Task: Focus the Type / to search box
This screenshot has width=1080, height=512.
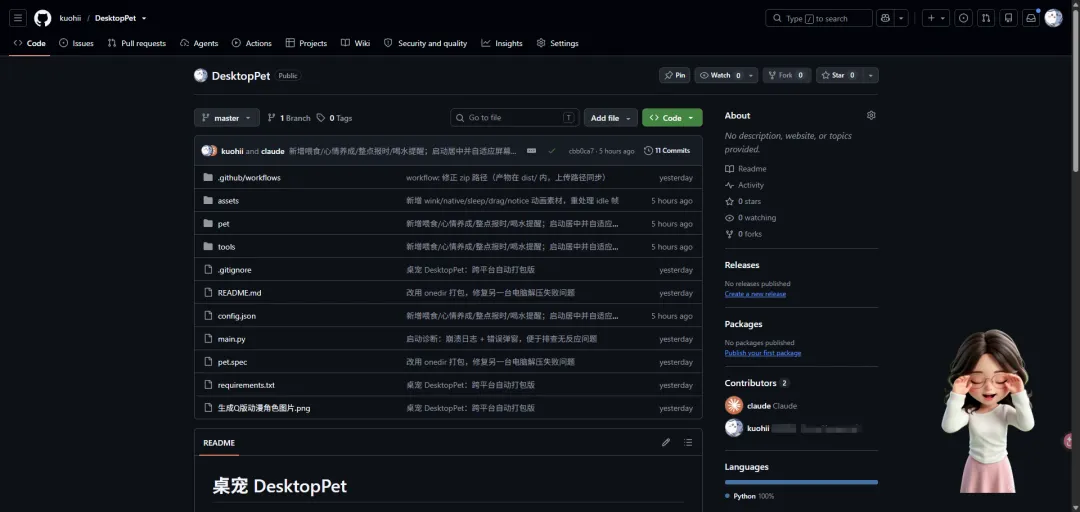Action: [818, 18]
